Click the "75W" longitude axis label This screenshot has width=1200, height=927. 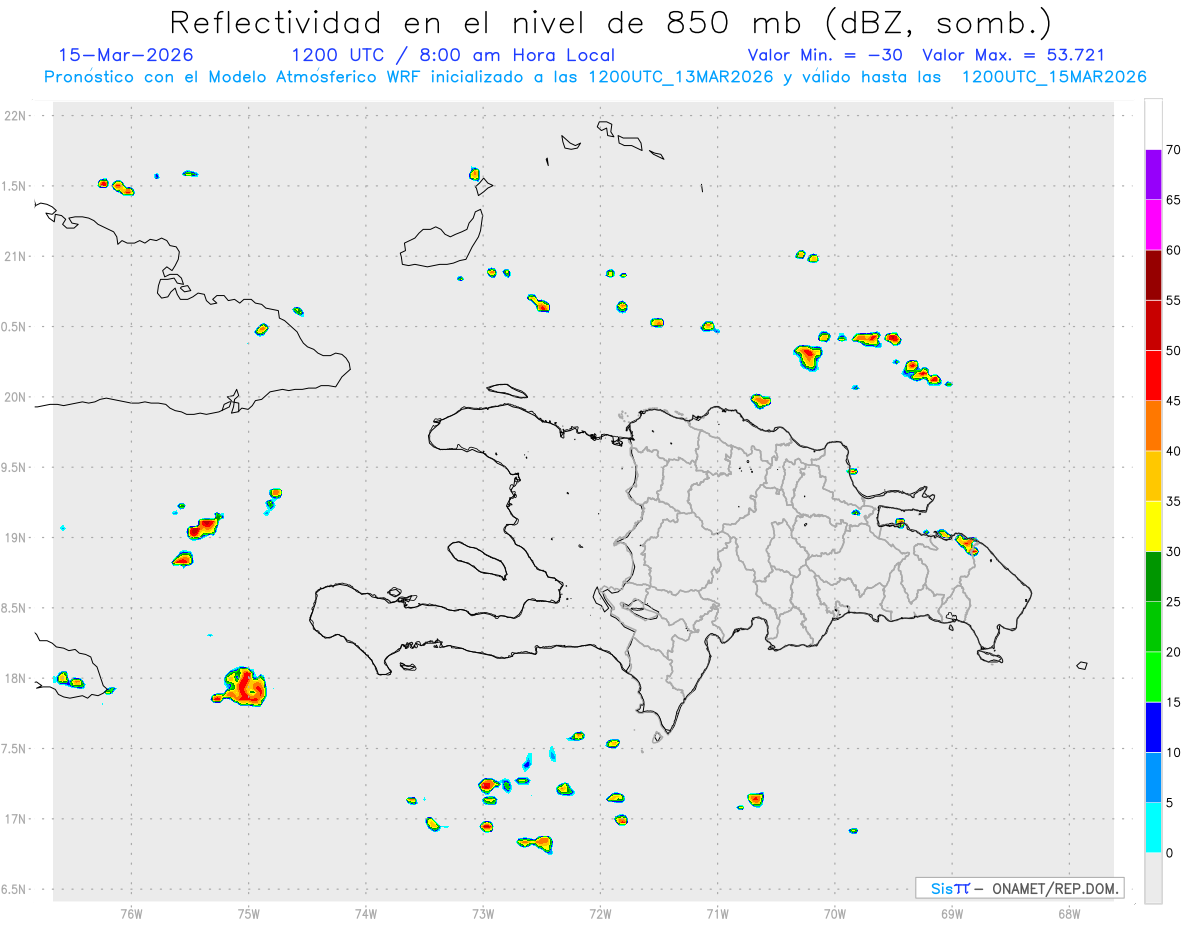(249, 913)
